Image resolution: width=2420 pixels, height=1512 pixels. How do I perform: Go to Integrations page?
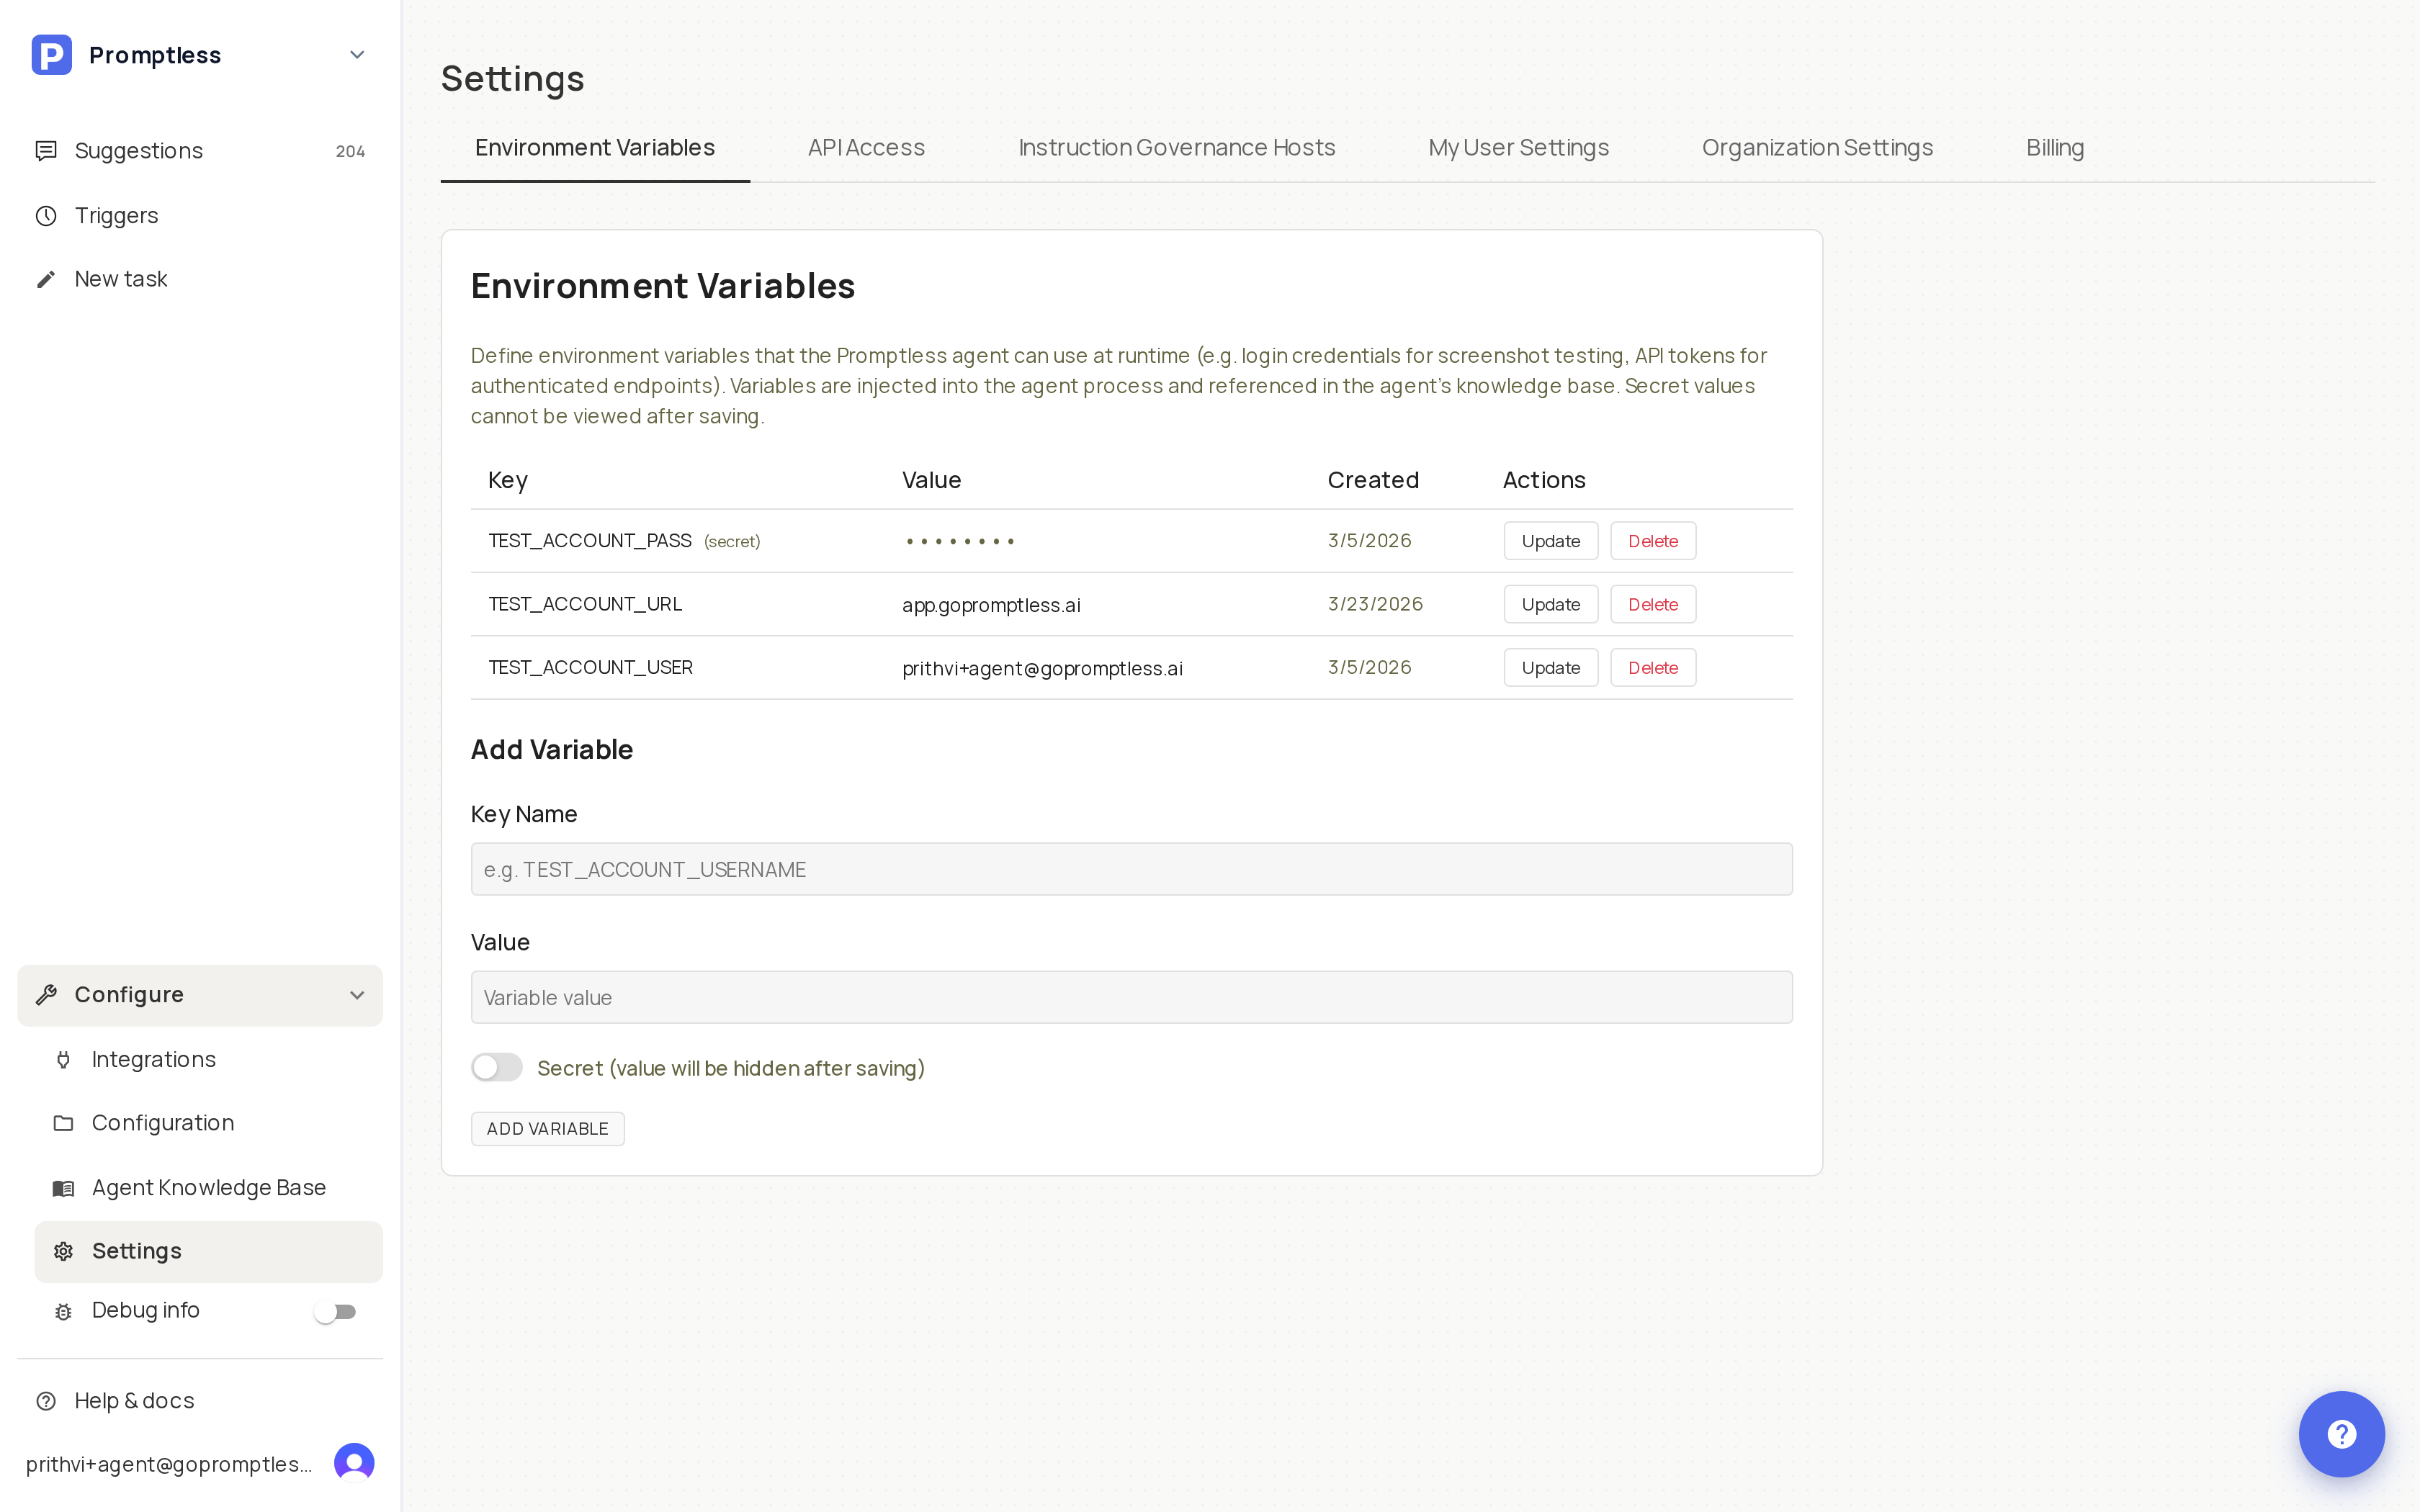(x=208, y=1060)
